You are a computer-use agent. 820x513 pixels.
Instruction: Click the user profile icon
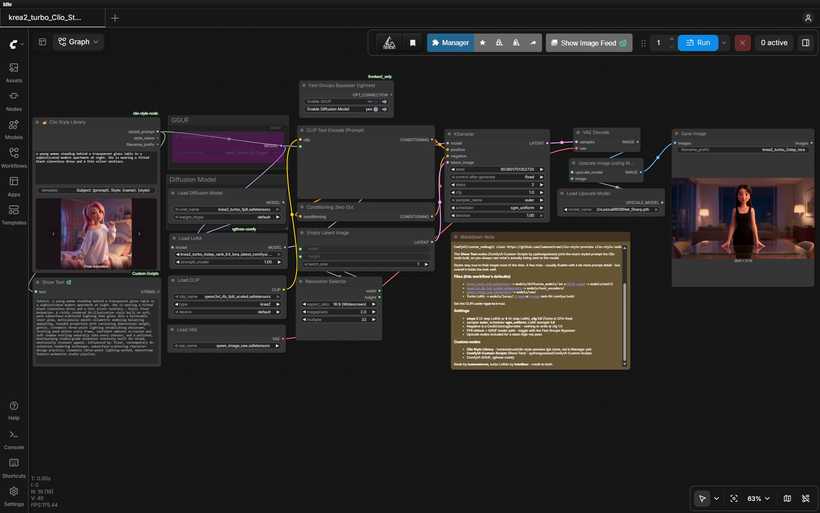tap(807, 18)
